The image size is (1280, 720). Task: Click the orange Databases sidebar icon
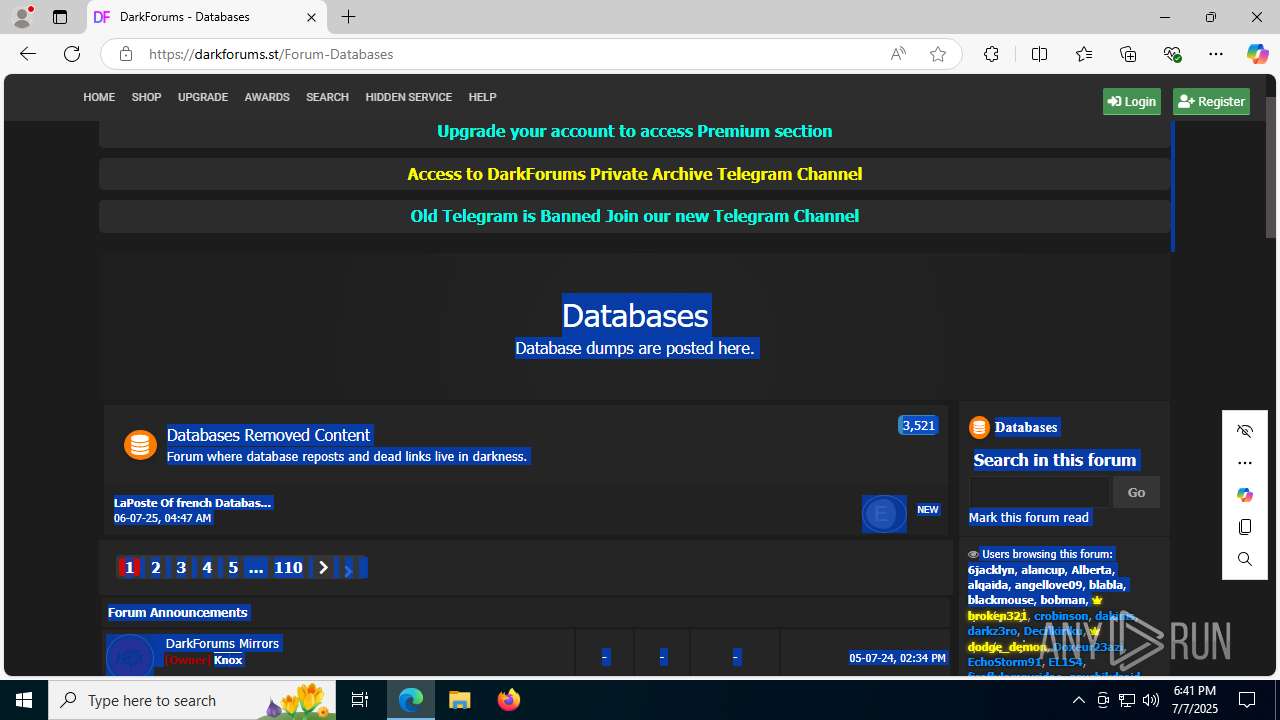(x=979, y=428)
